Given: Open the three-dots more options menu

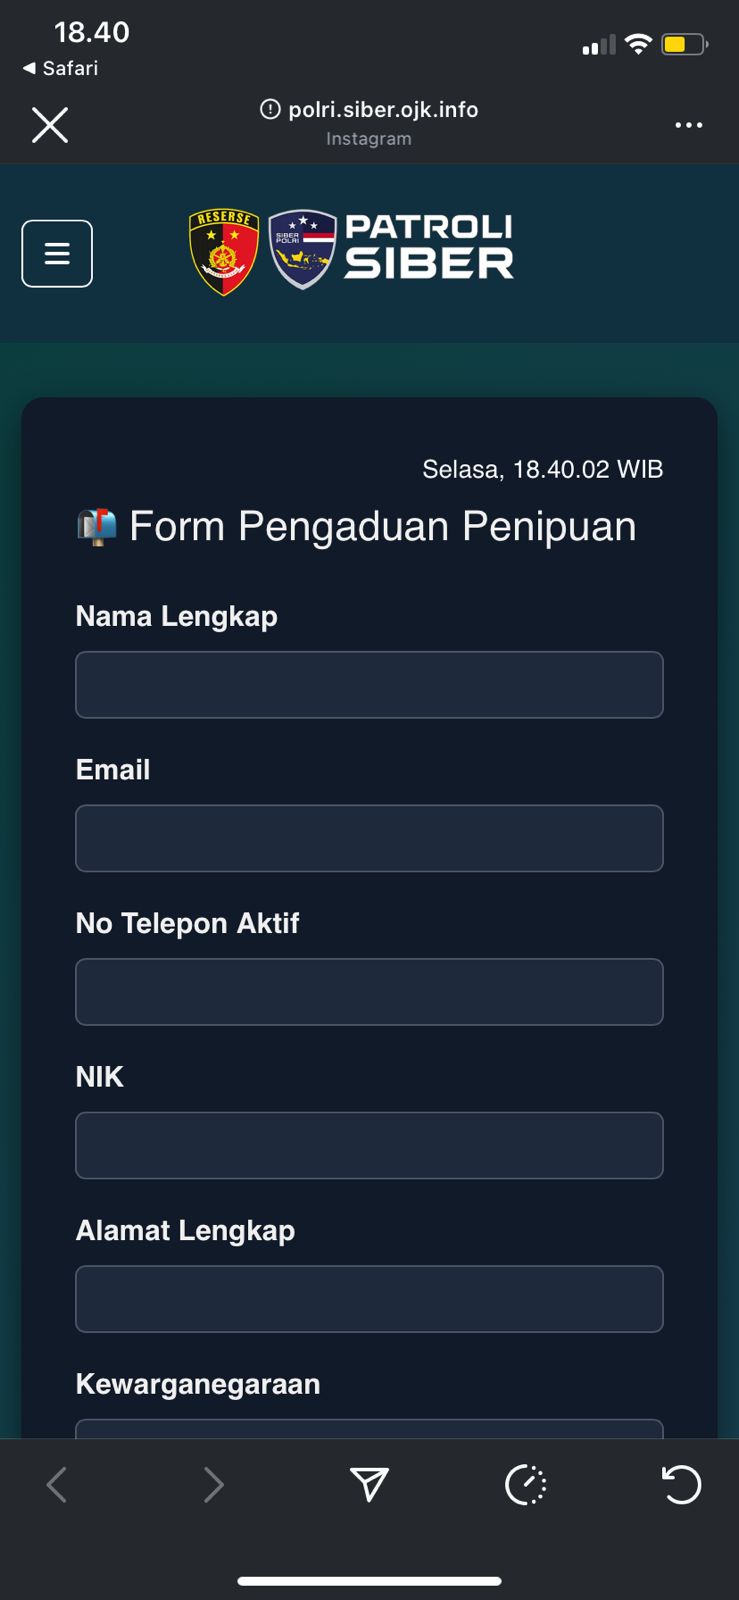Looking at the screenshot, I should point(688,125).
